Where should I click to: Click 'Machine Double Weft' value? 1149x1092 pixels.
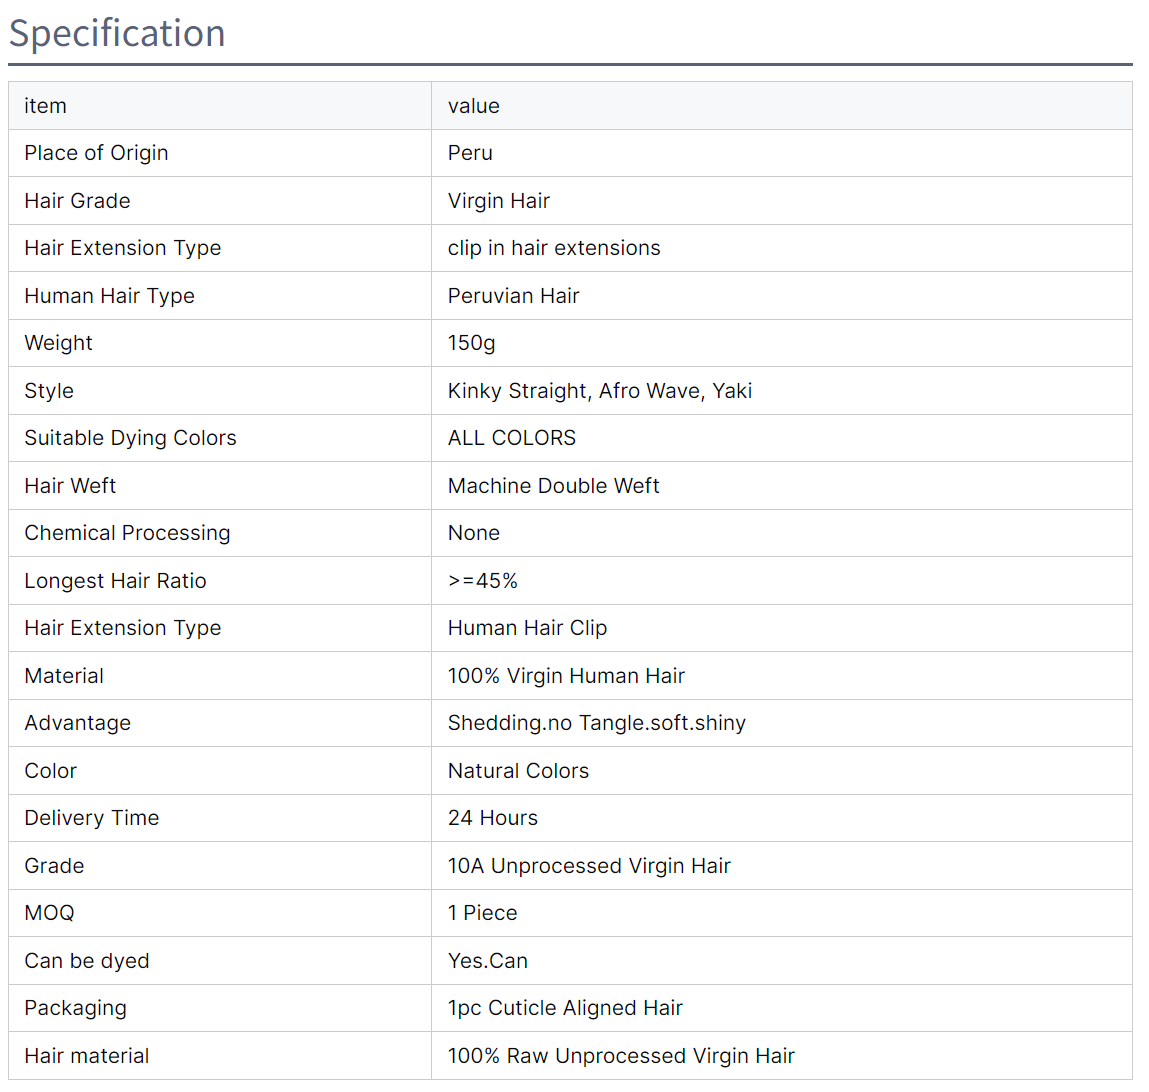tap(553, 485)
